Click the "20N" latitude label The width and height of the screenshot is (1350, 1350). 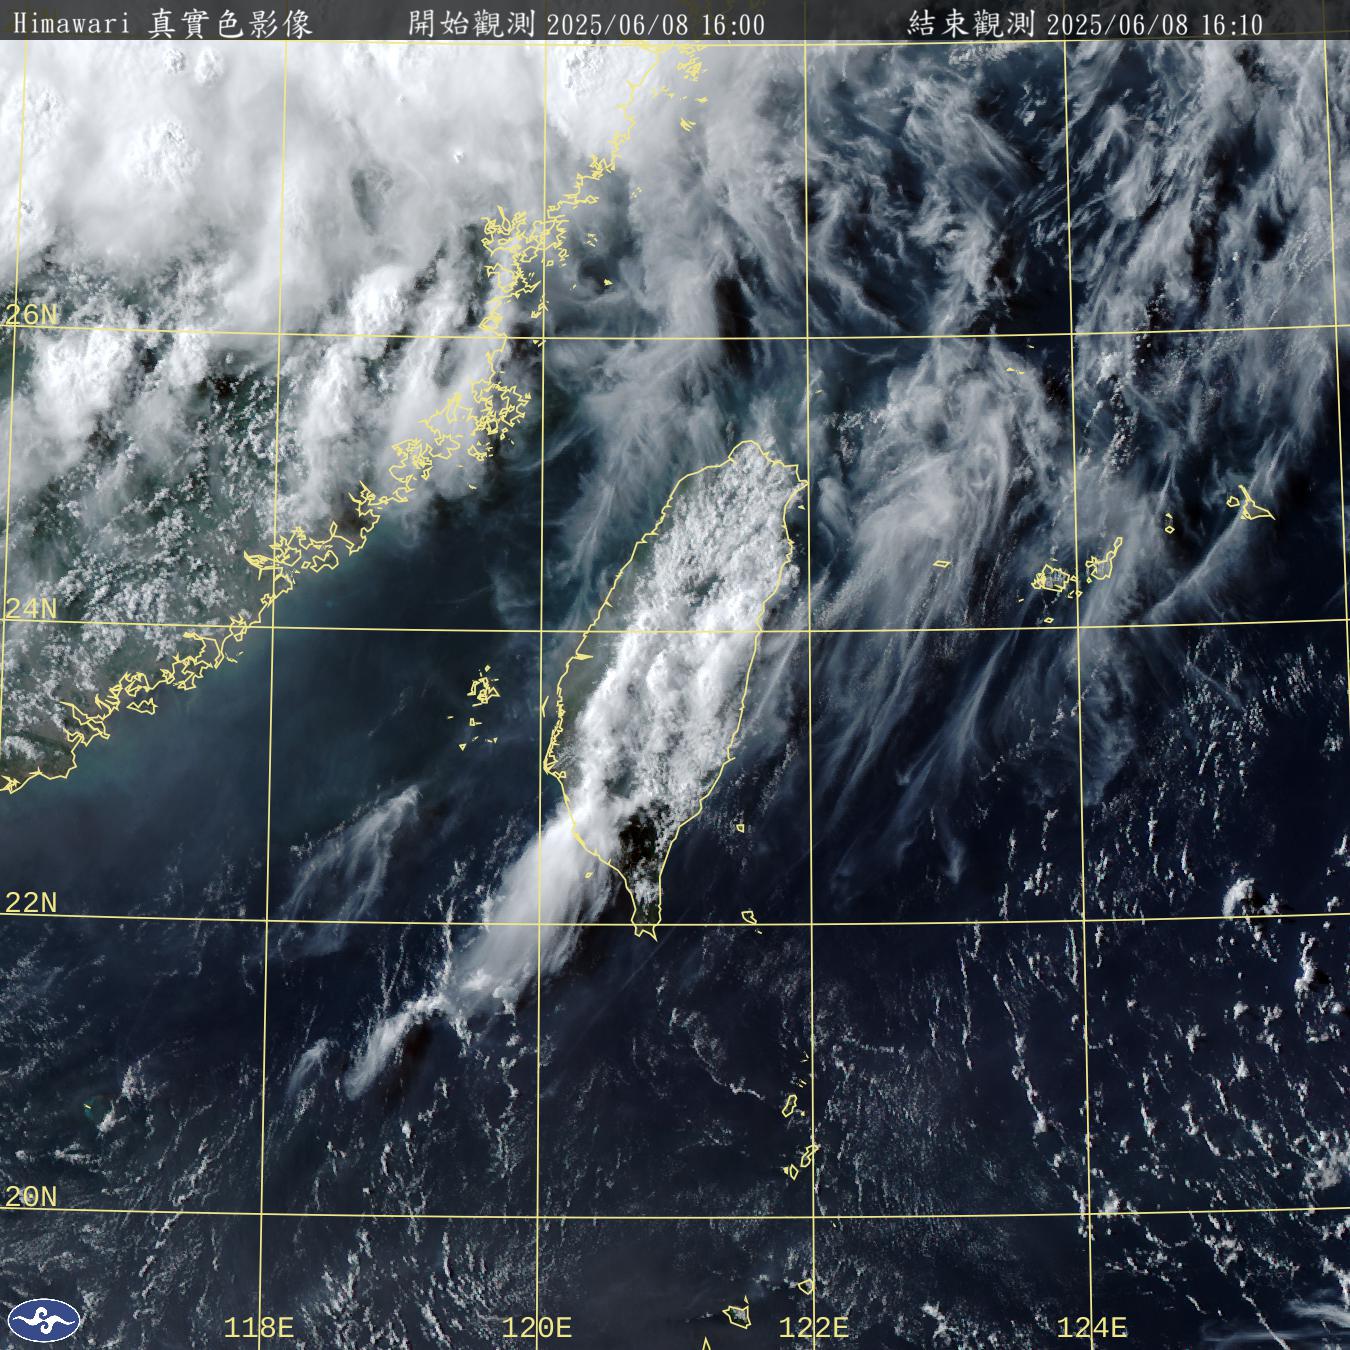pyautogui.click(x=31, y=1196)
